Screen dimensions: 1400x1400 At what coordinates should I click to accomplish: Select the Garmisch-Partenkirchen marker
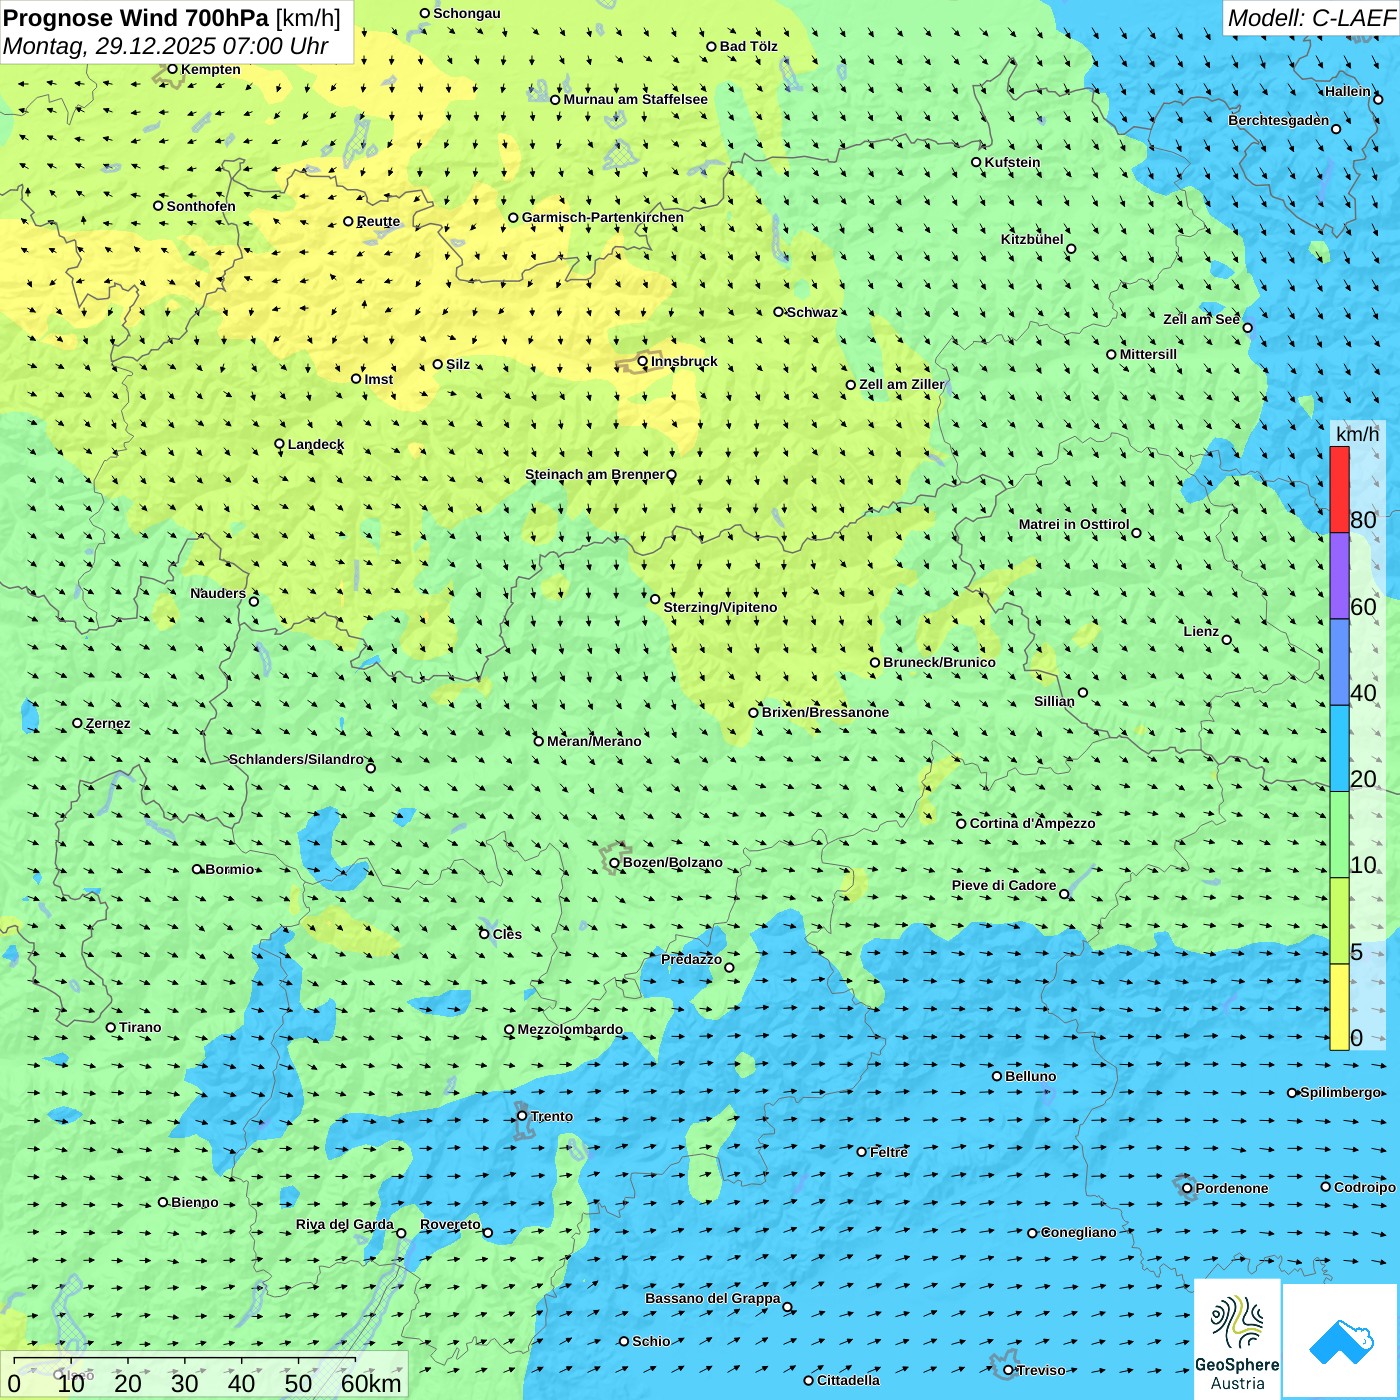(x=514, y=218)
